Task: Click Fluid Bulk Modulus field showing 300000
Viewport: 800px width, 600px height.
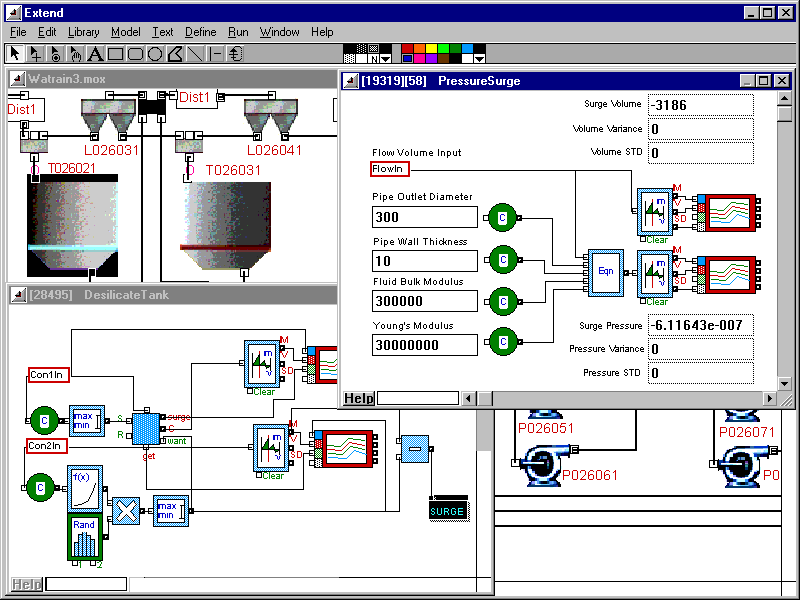Action: pyautogui.click(x=425, y=301)
